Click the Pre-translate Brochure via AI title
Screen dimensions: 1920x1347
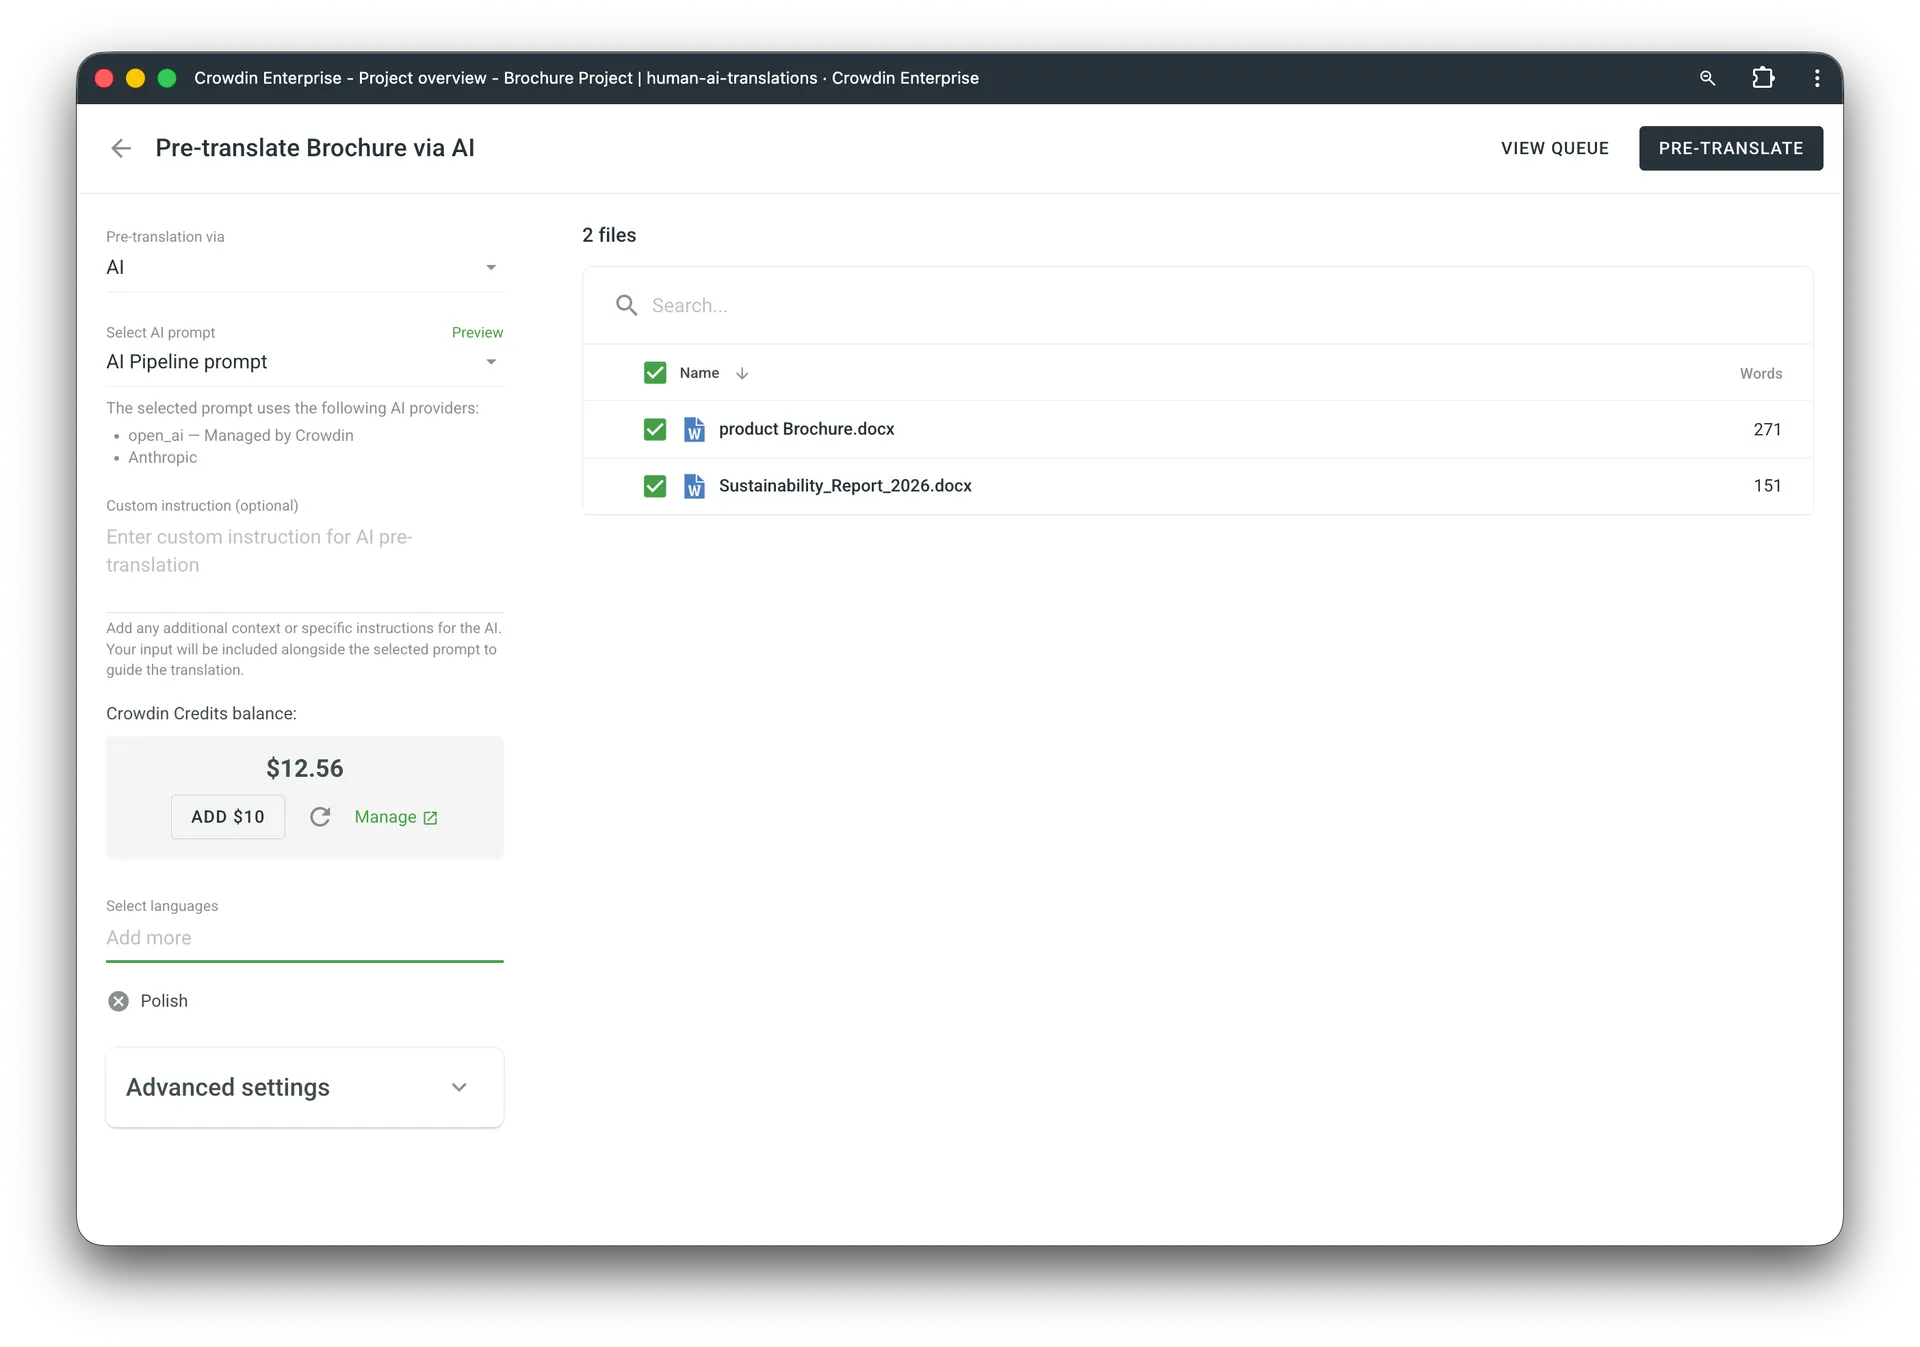[315, 148]
